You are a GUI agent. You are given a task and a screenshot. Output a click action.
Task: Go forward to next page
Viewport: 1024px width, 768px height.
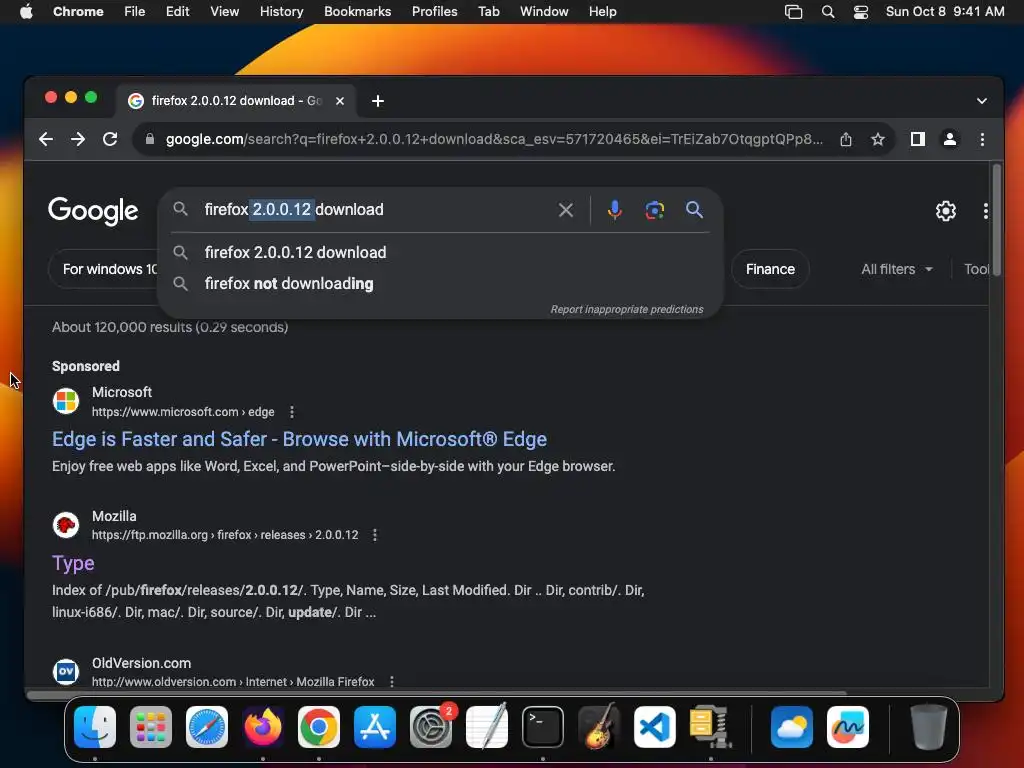click(78, 139)
